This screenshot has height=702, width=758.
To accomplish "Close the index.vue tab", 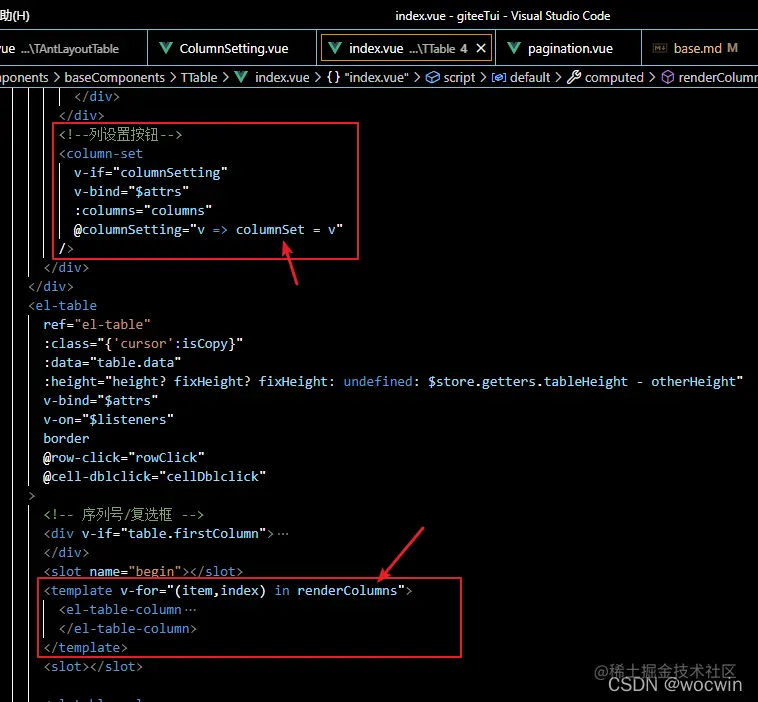I will (481, 48).
